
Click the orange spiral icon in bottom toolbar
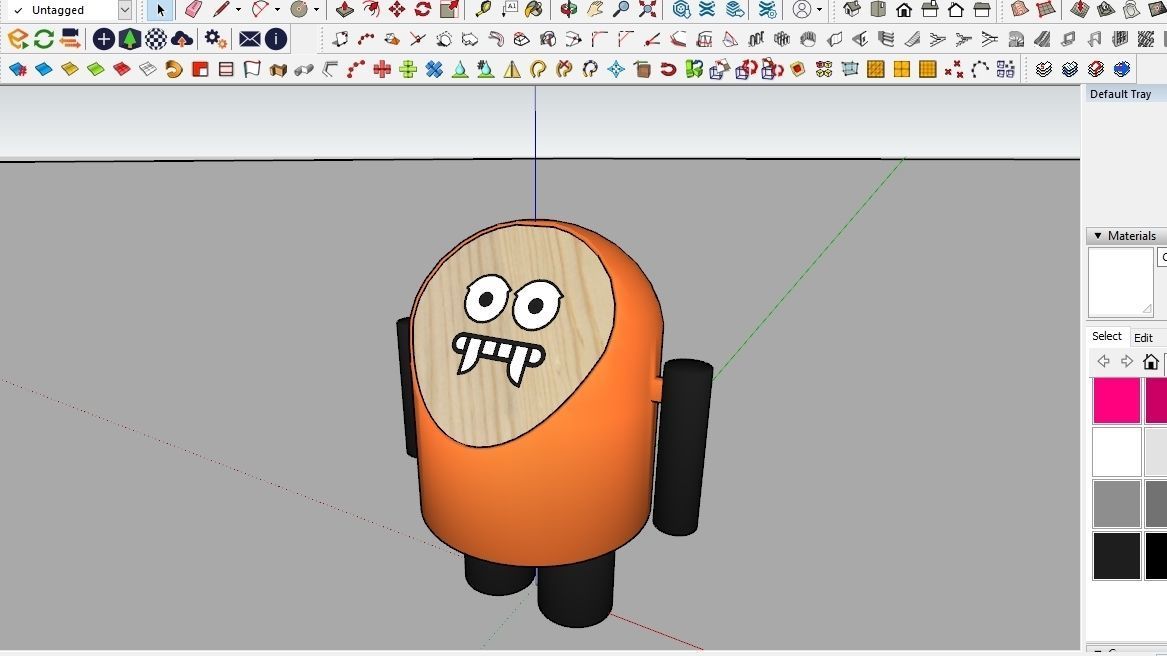coord(173,70)
